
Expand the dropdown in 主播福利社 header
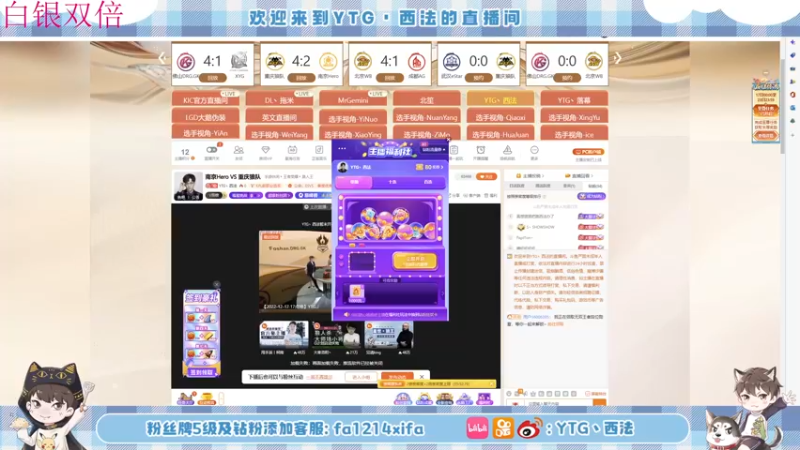click(x=434, y=149)
